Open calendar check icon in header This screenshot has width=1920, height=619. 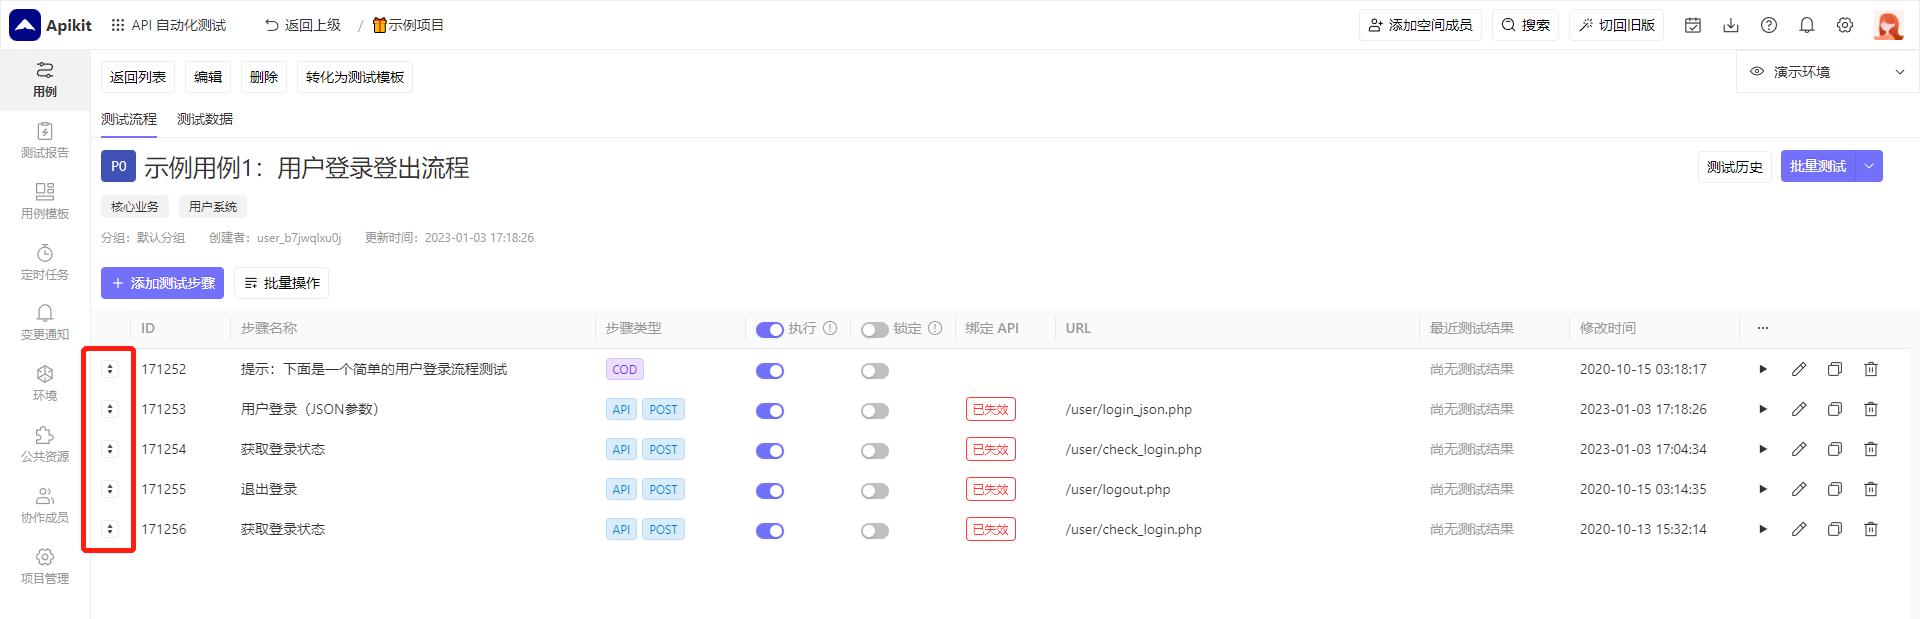click(1693, 25)
